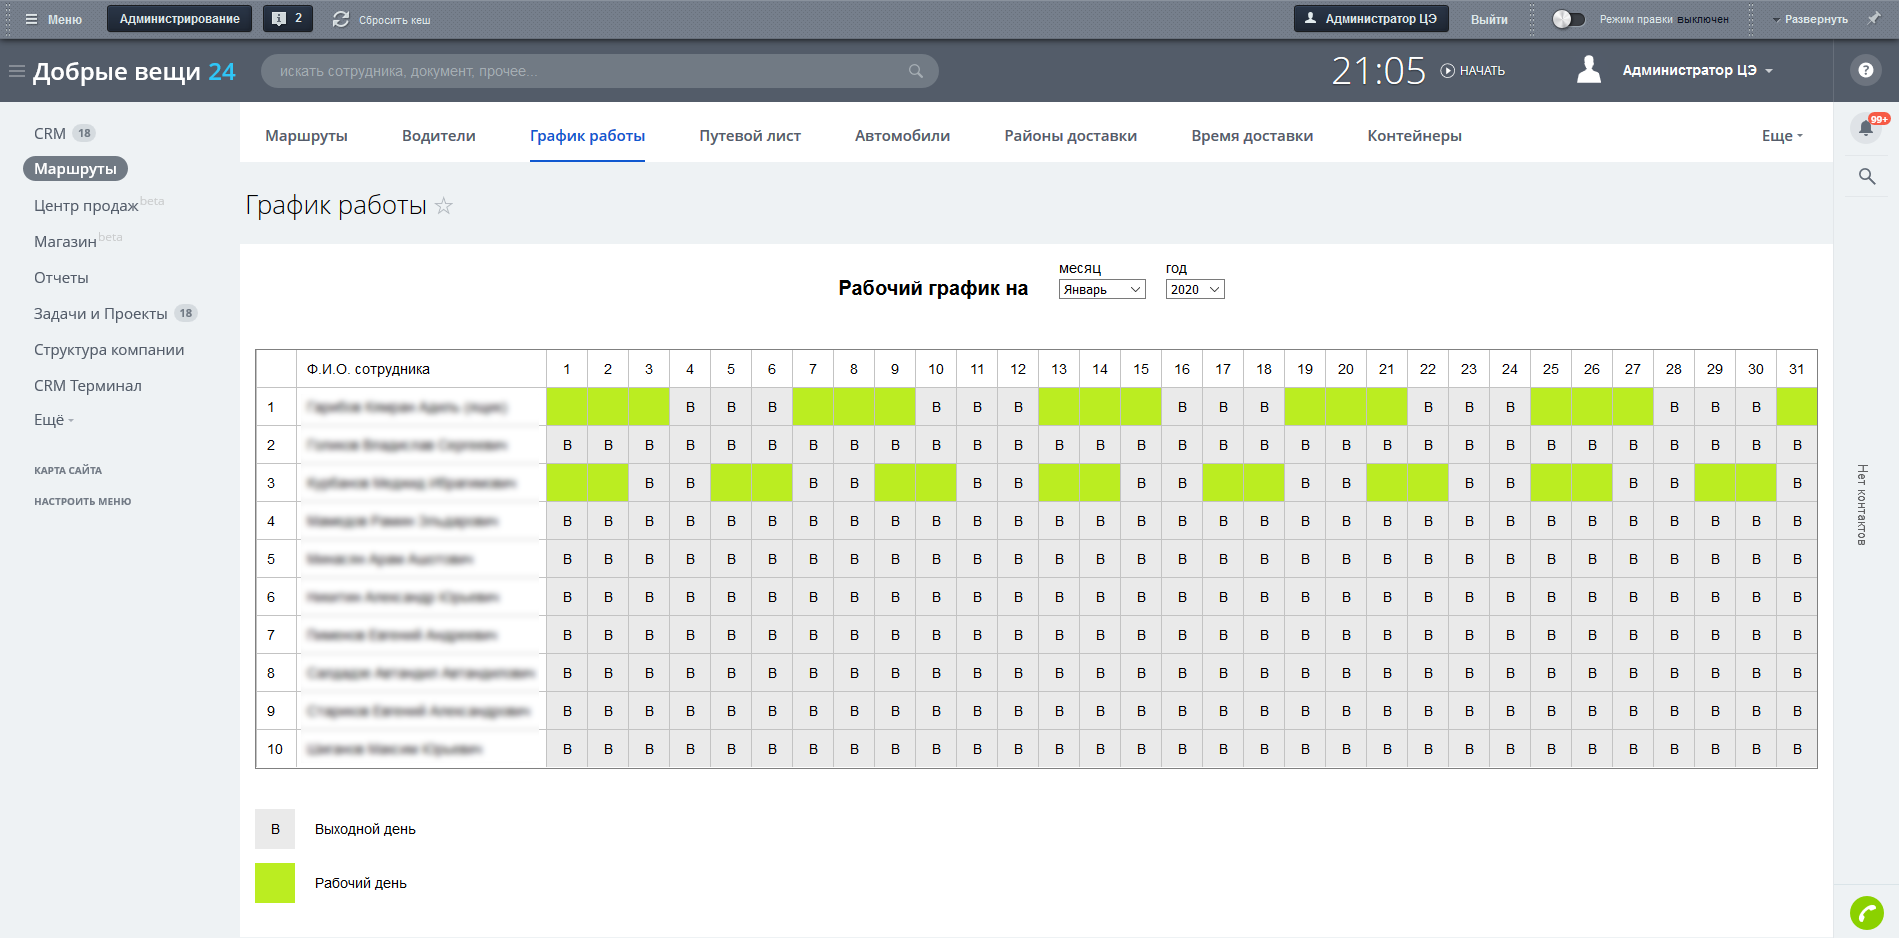Open the year dropdown showing 2020
Viewport: 1899px width, 938px height.
1194,290
